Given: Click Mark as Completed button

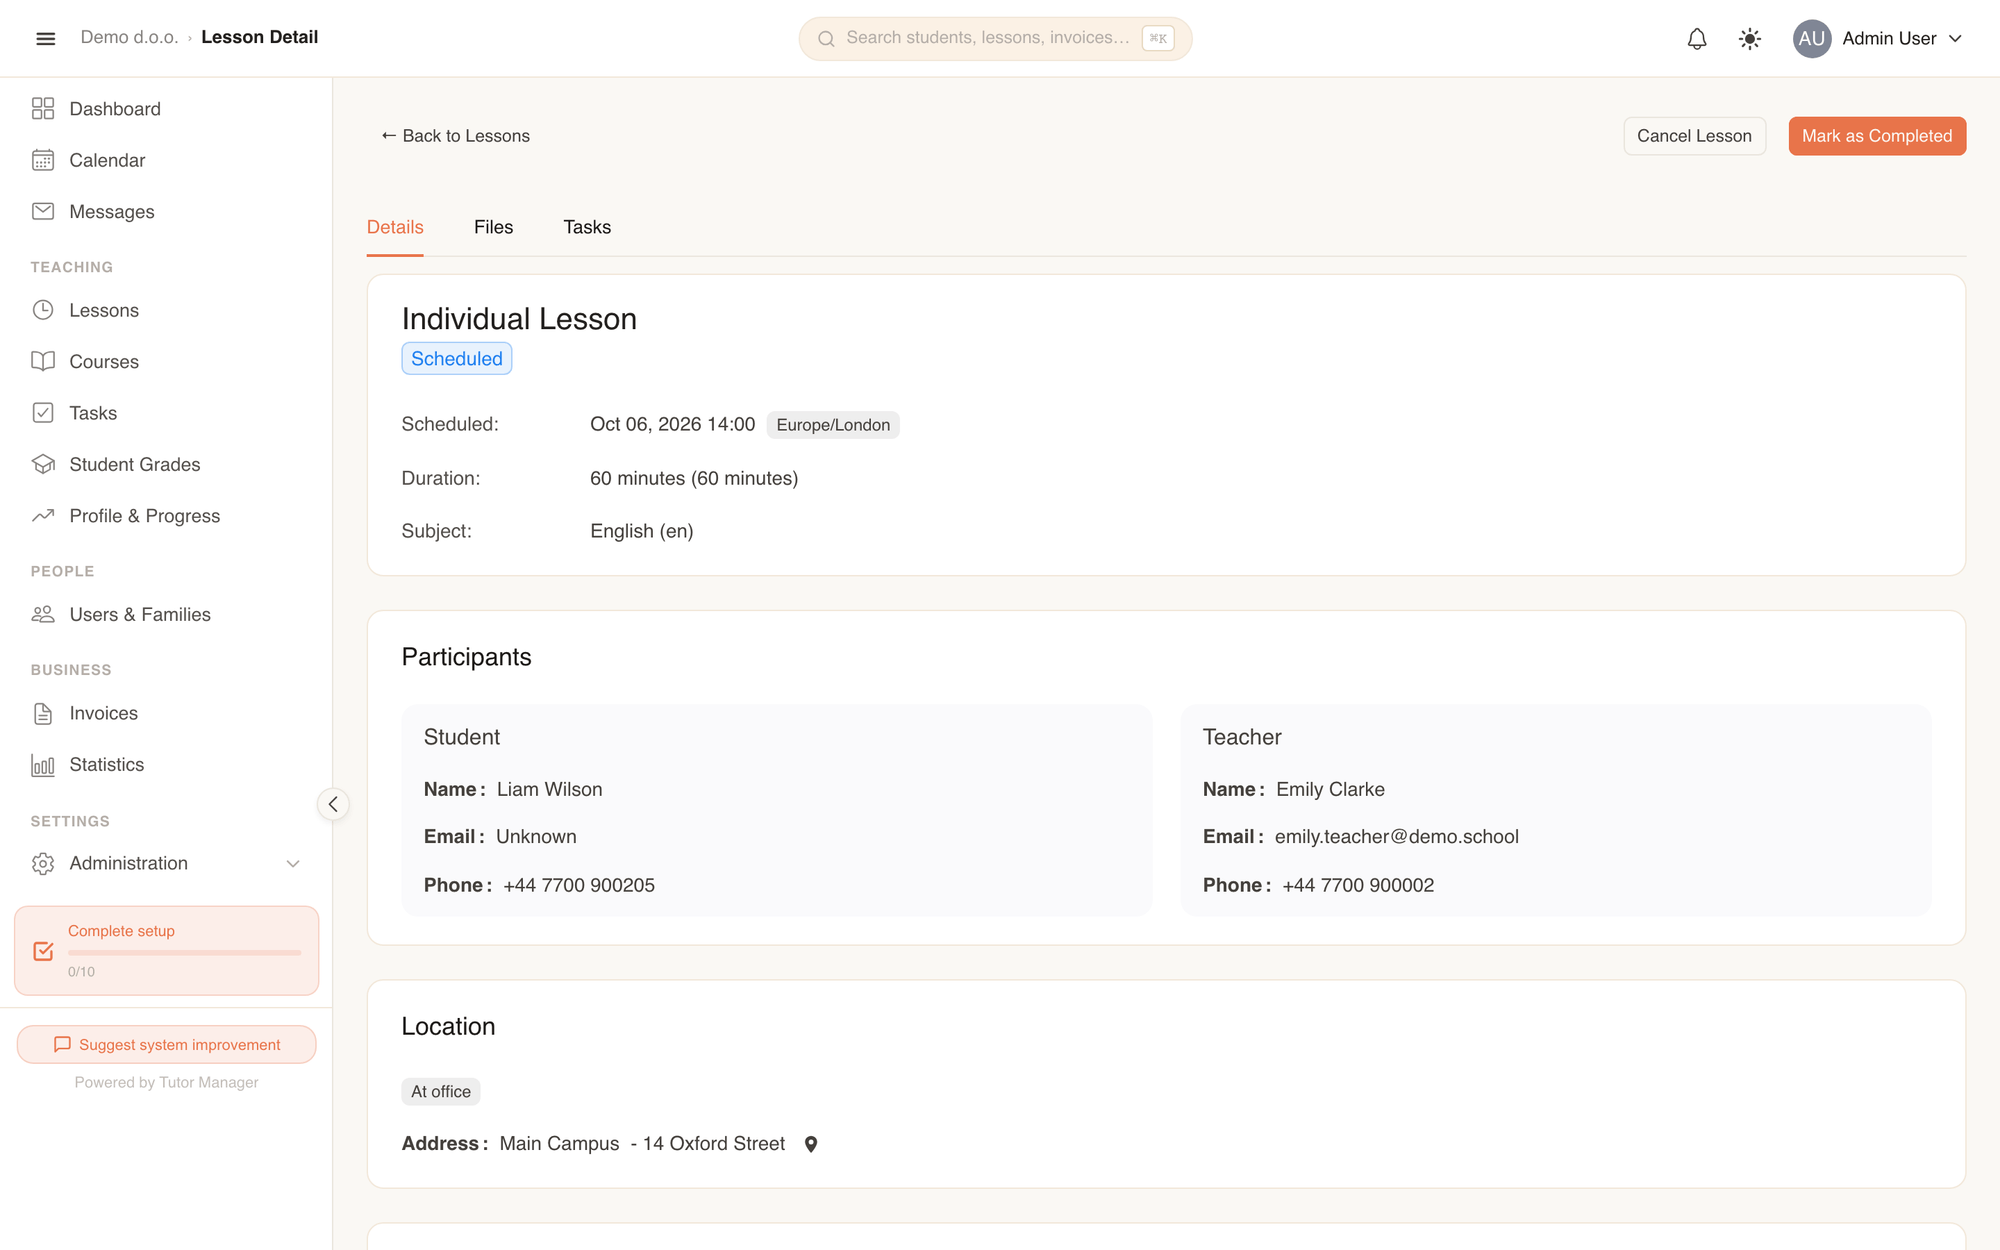Looking at the screenshot, I should point(1877,136).
